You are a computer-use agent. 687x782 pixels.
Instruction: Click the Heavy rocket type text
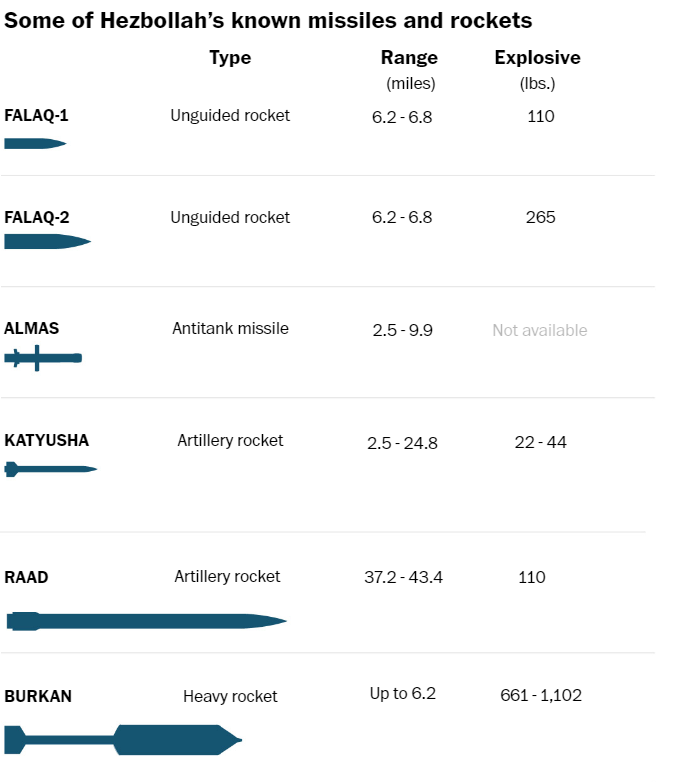click(x=230, y=696)
